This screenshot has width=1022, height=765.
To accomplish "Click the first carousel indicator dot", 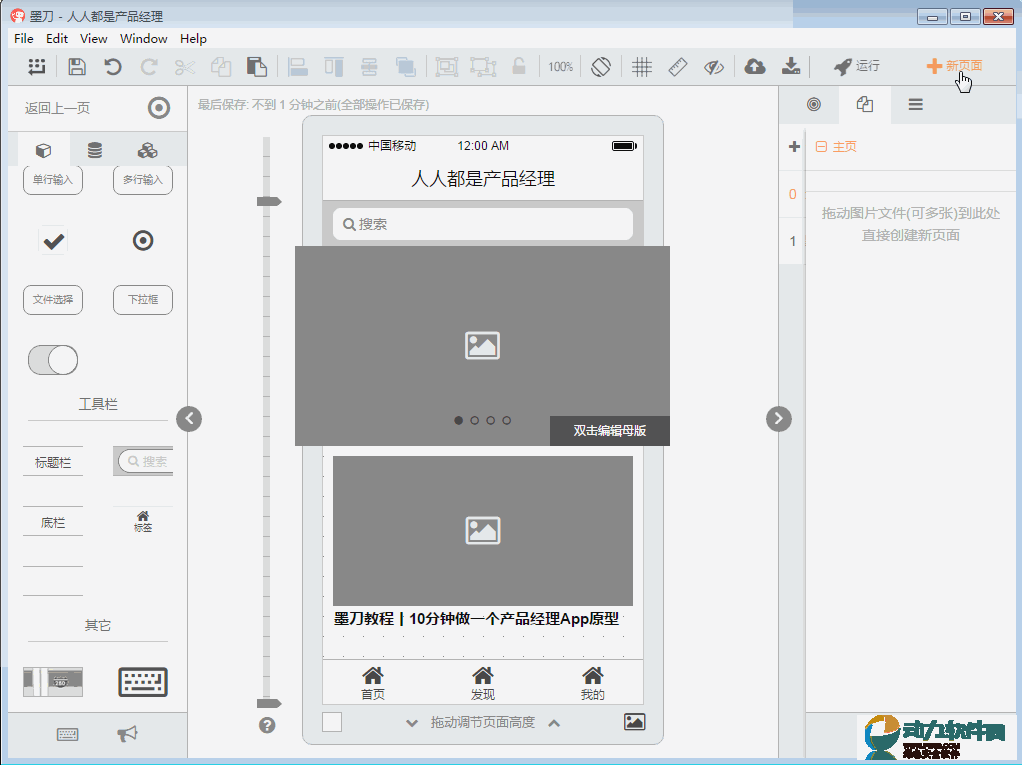I will [459, 420].
